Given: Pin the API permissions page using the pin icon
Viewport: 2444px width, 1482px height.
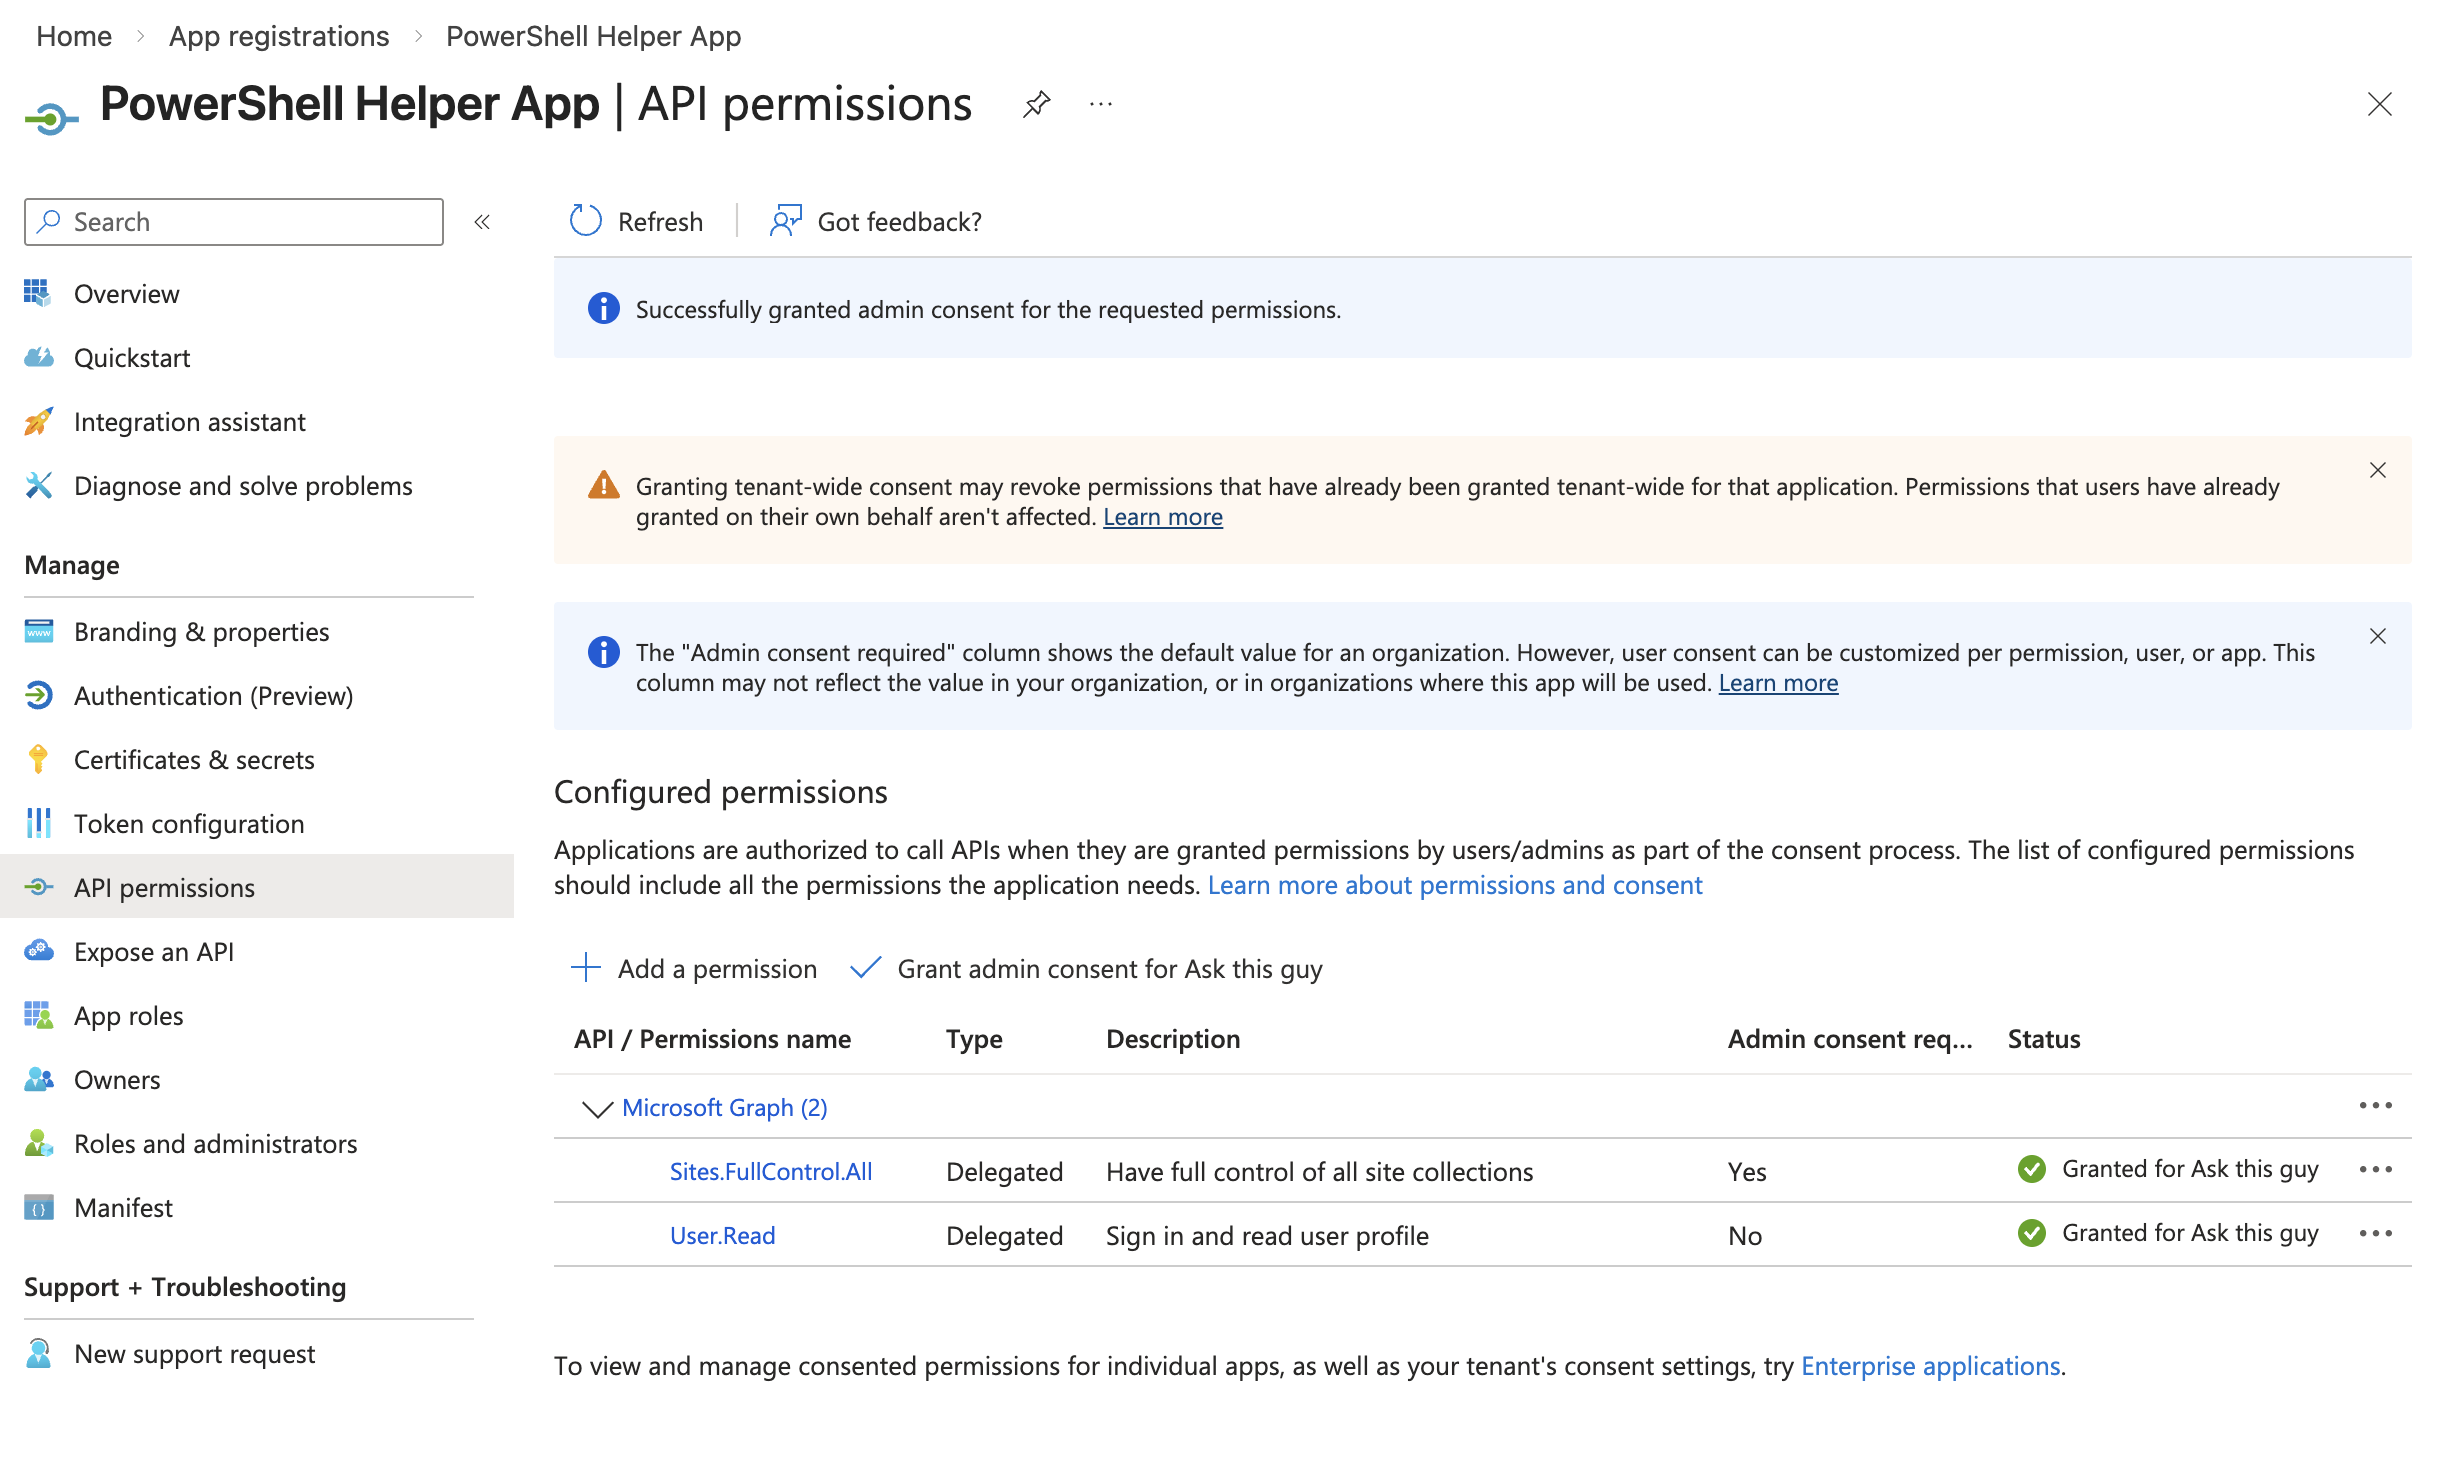Looking at the screenshot, I should pyautogui.click(x=1037, y=104).
